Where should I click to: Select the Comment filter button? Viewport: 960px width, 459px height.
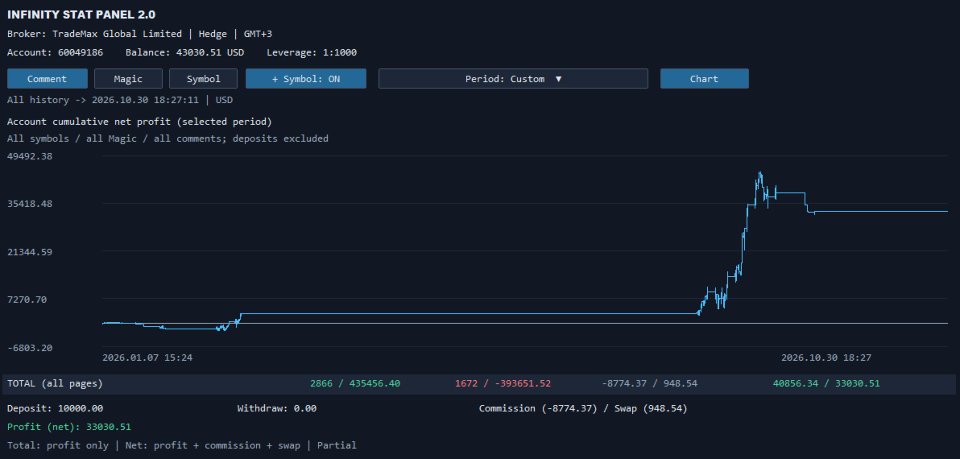pos(47,79)
